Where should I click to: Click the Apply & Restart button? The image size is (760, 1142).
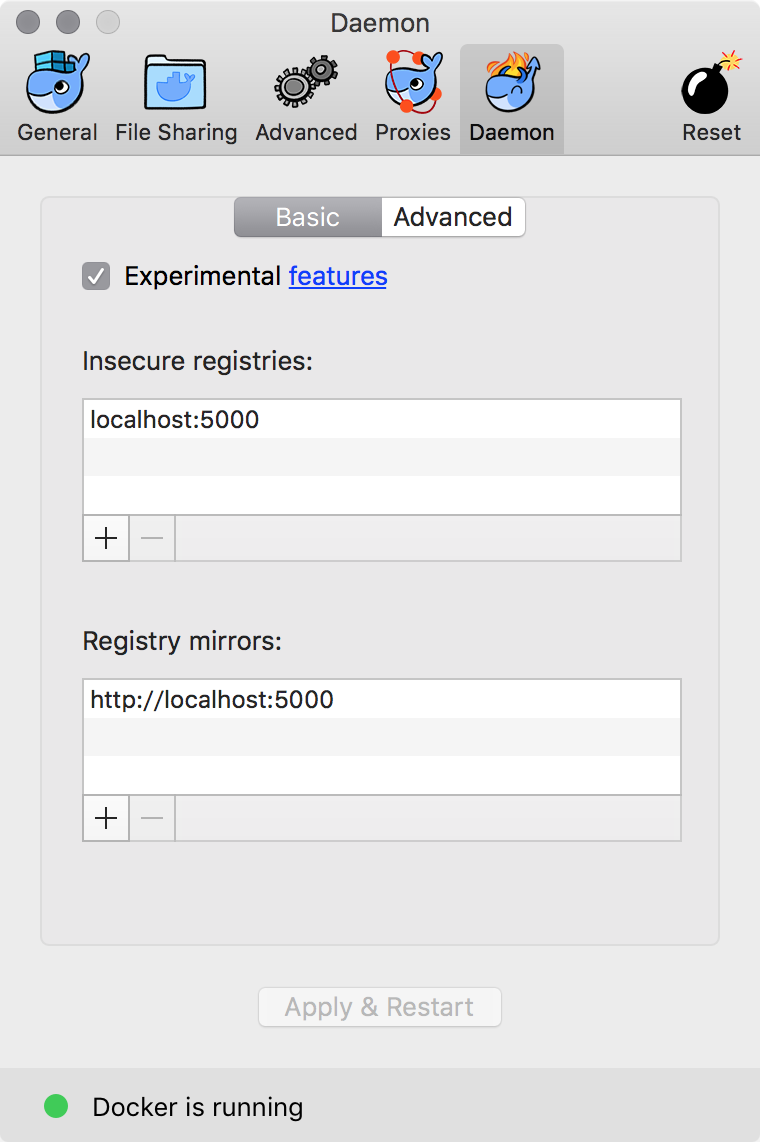coord(380,1007)
